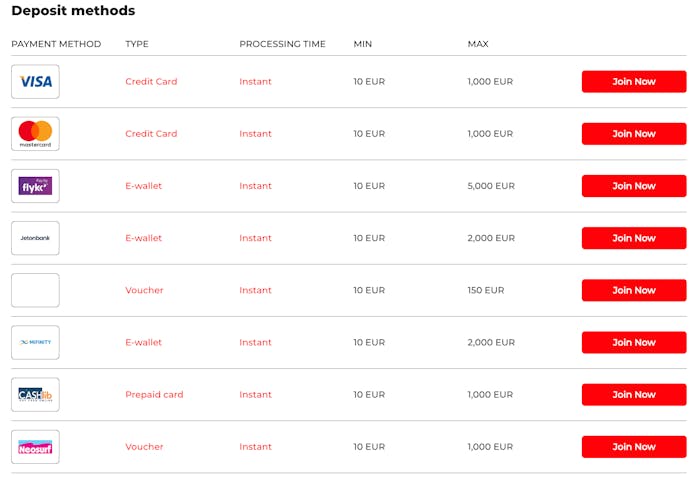Click the Instant link in Neosurf row
The image size is (700, 478).
tap(255, 447)
